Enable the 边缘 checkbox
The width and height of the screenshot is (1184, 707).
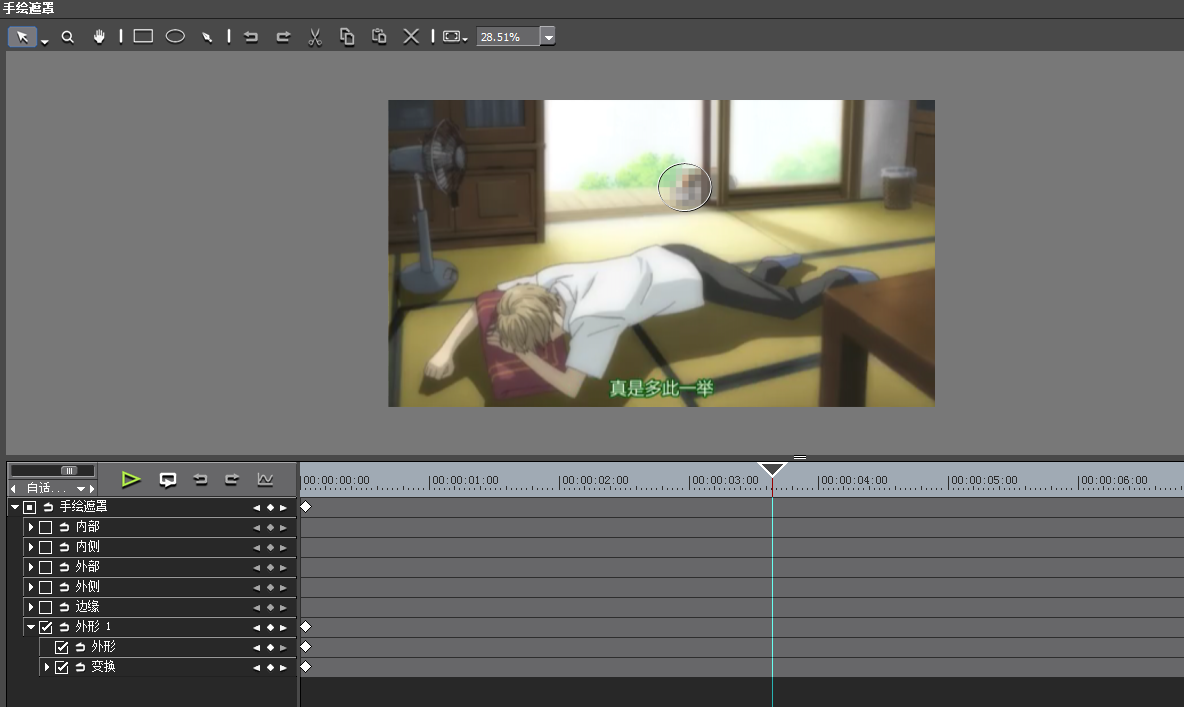coord(45,607)
